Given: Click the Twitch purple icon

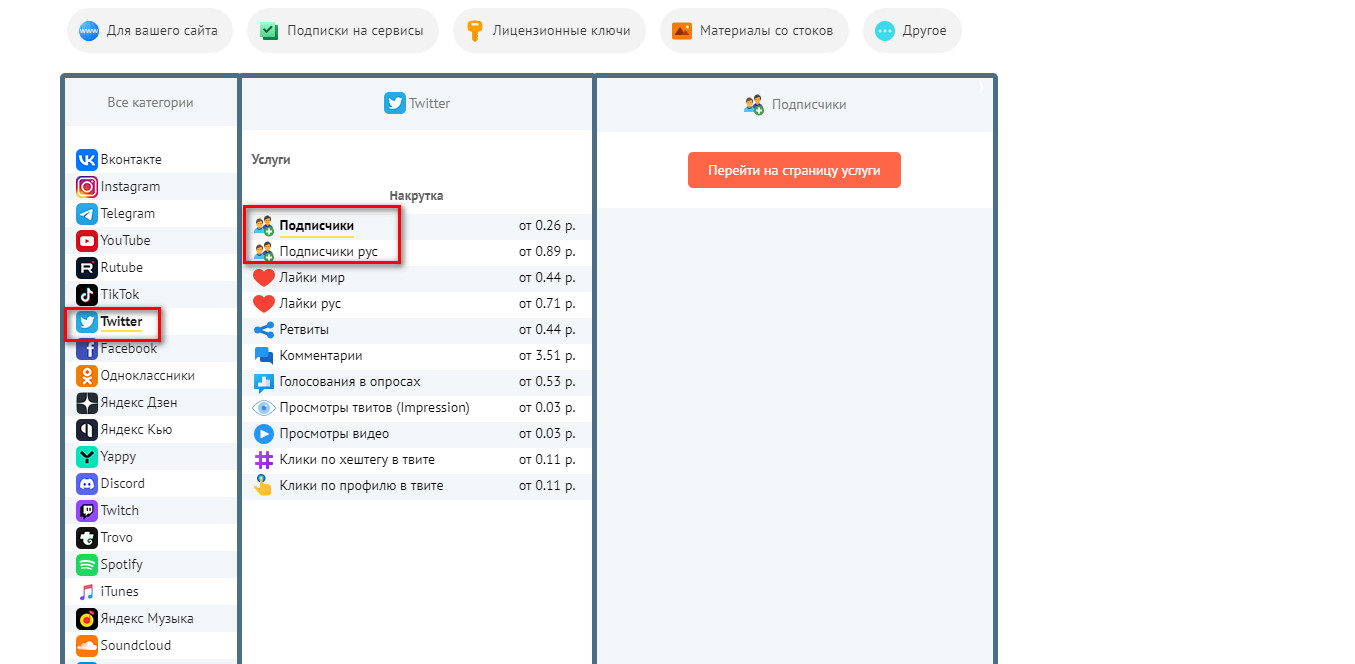Looking at the screenshot, I should click(87, 511).
